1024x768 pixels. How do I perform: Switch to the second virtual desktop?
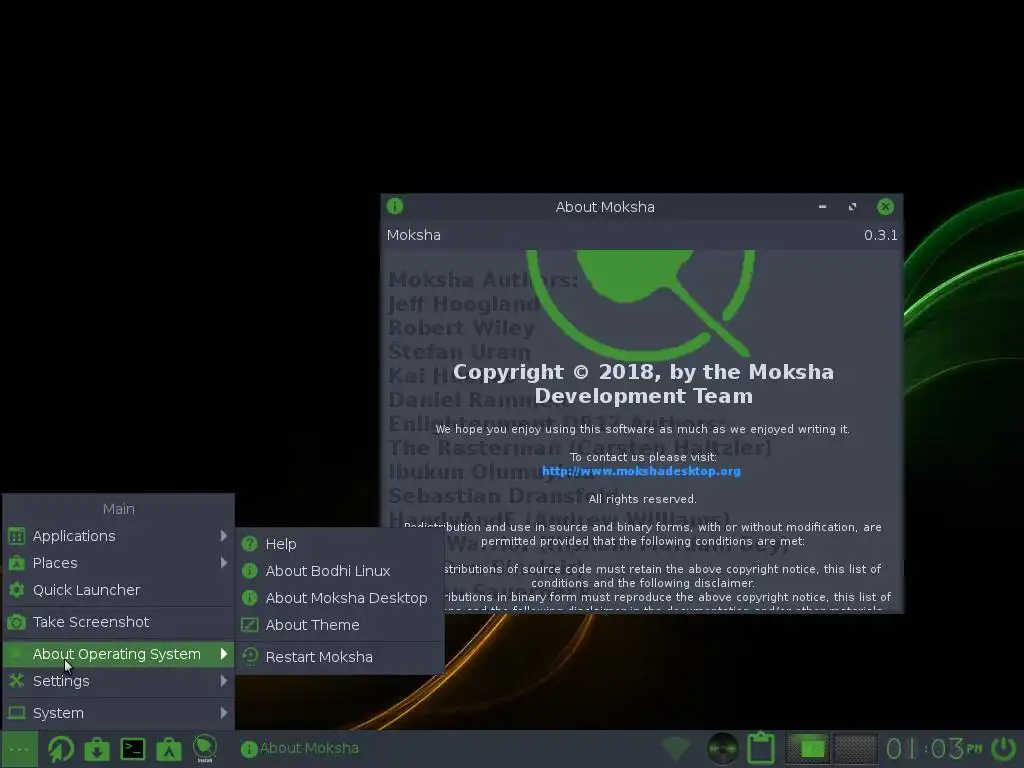pyautogui.click(x=854, y=748)
